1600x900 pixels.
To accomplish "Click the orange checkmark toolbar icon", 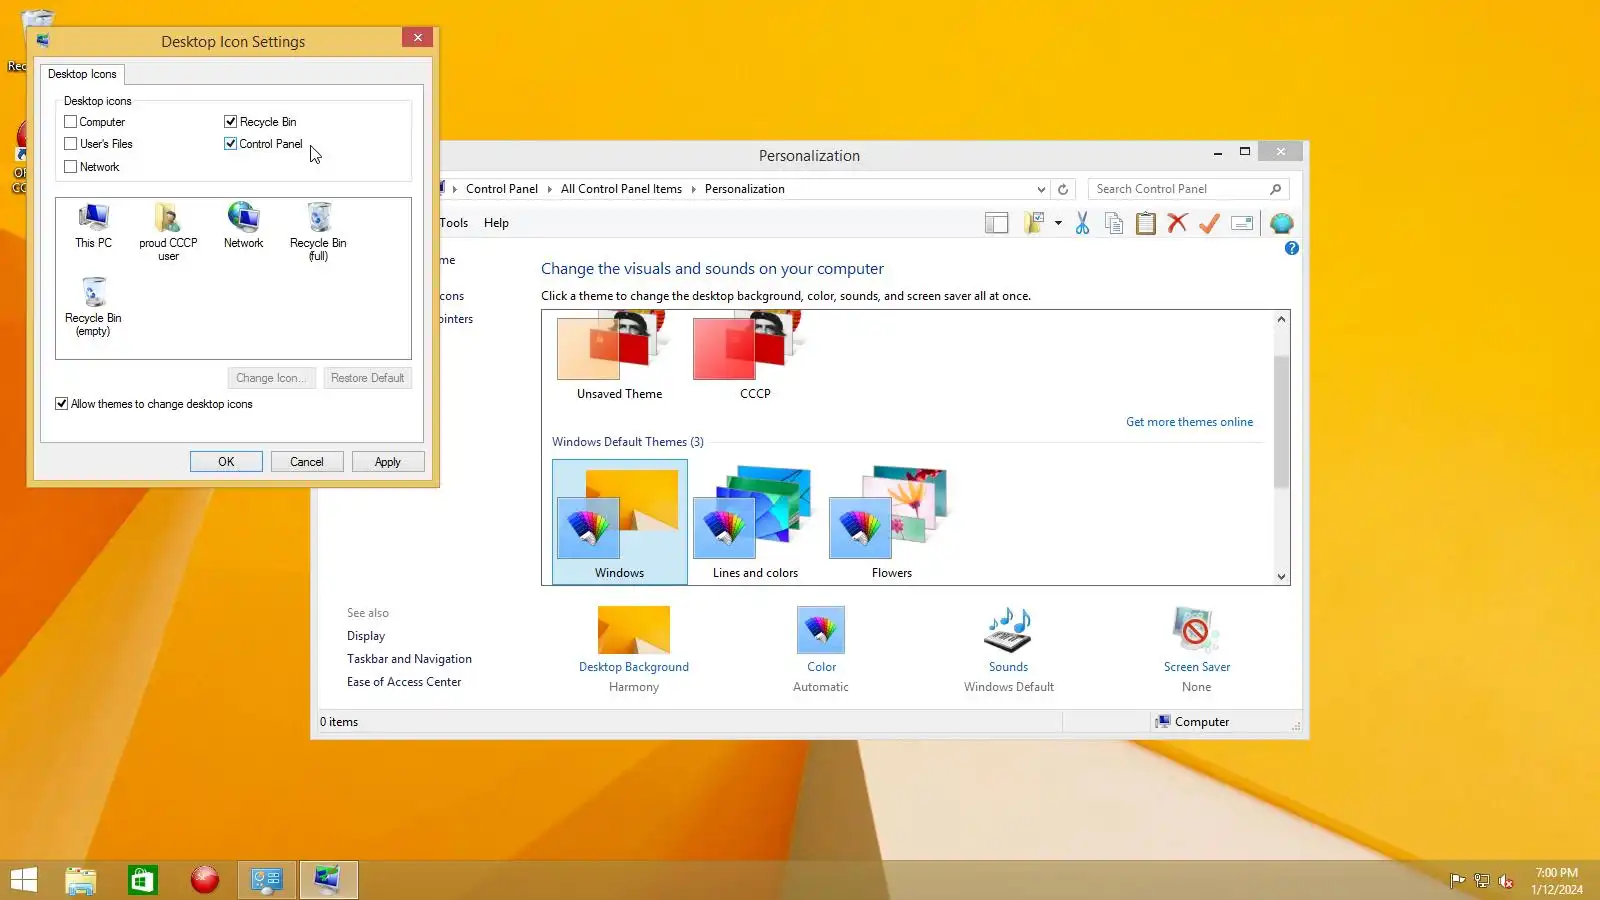I will pos(1209,223).
